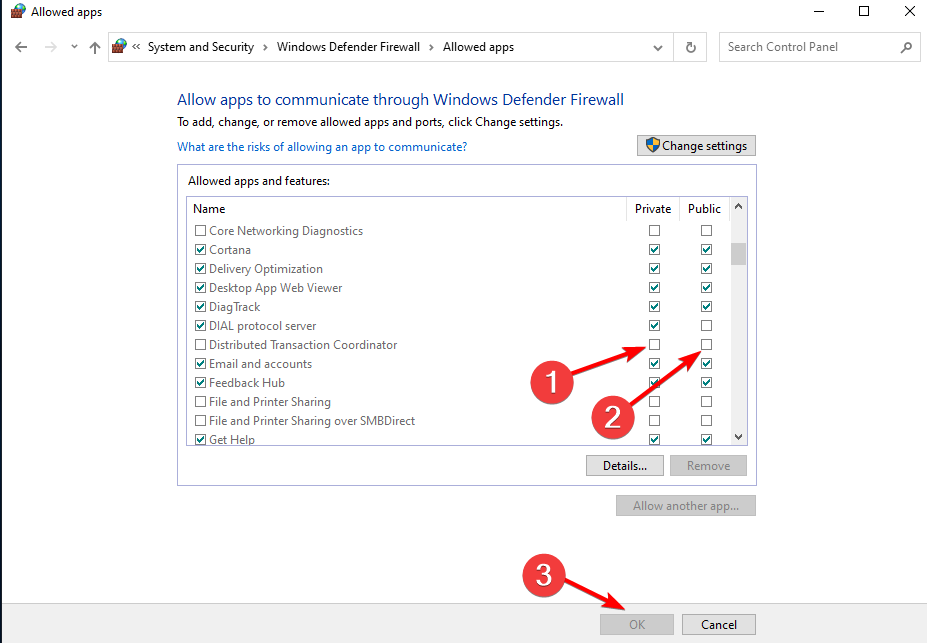927x643 pixels.
Task: Click scroll down arrow of apps list
Action: click(738, 437)
